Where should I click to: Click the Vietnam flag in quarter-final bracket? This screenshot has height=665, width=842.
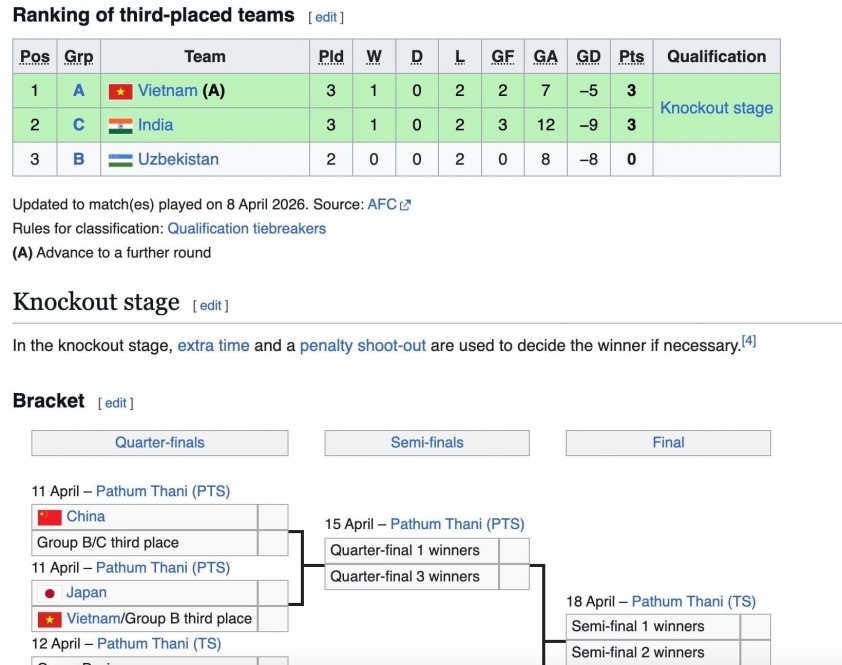[49, 619]
